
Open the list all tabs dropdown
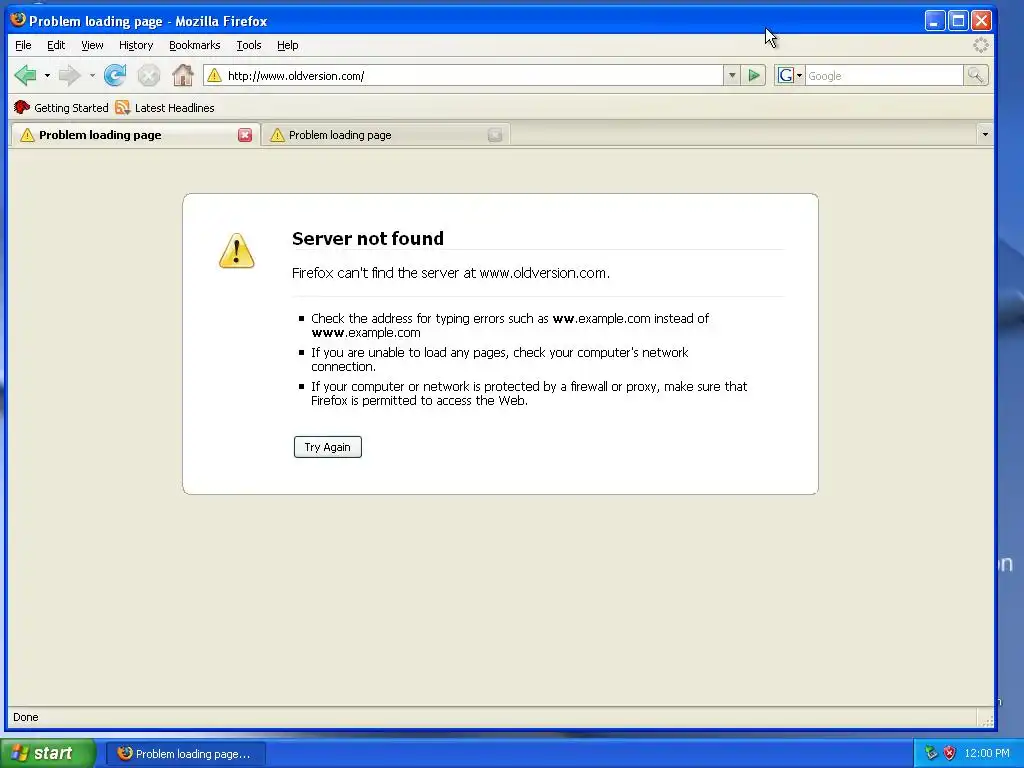(x=985, y=135)
